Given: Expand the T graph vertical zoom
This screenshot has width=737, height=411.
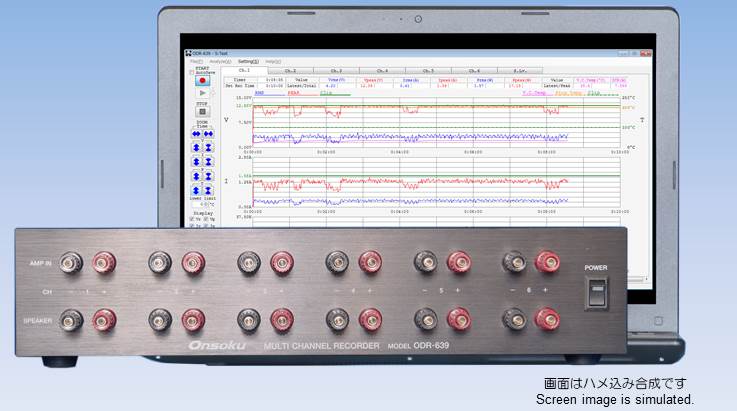Looking at the screenshot, I should [x=196, y=190].
